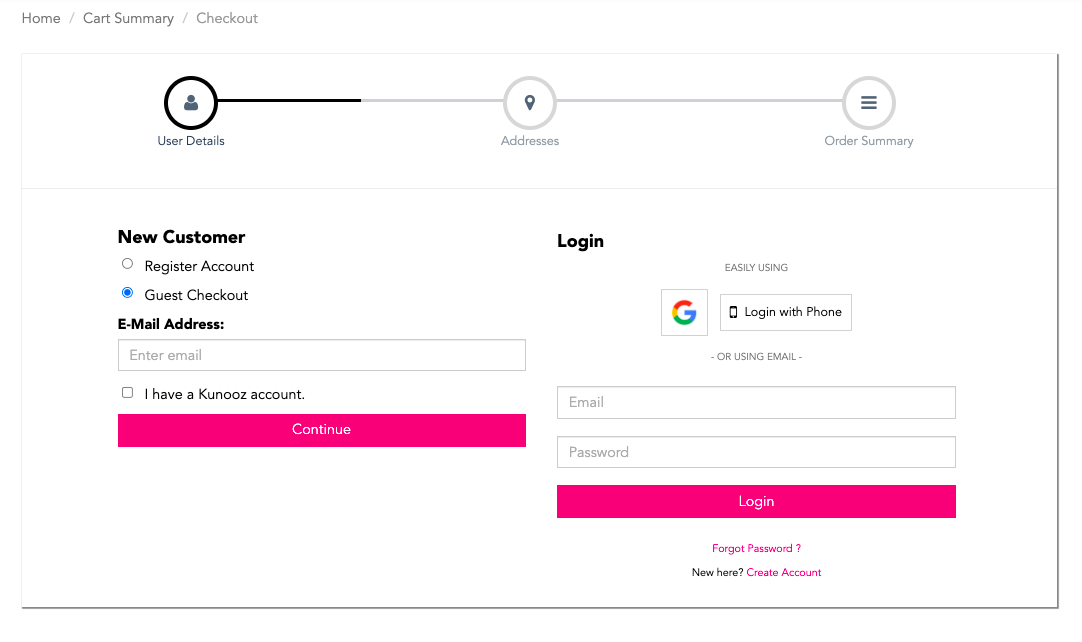Click the Order Summary list icon

point(869,103)
